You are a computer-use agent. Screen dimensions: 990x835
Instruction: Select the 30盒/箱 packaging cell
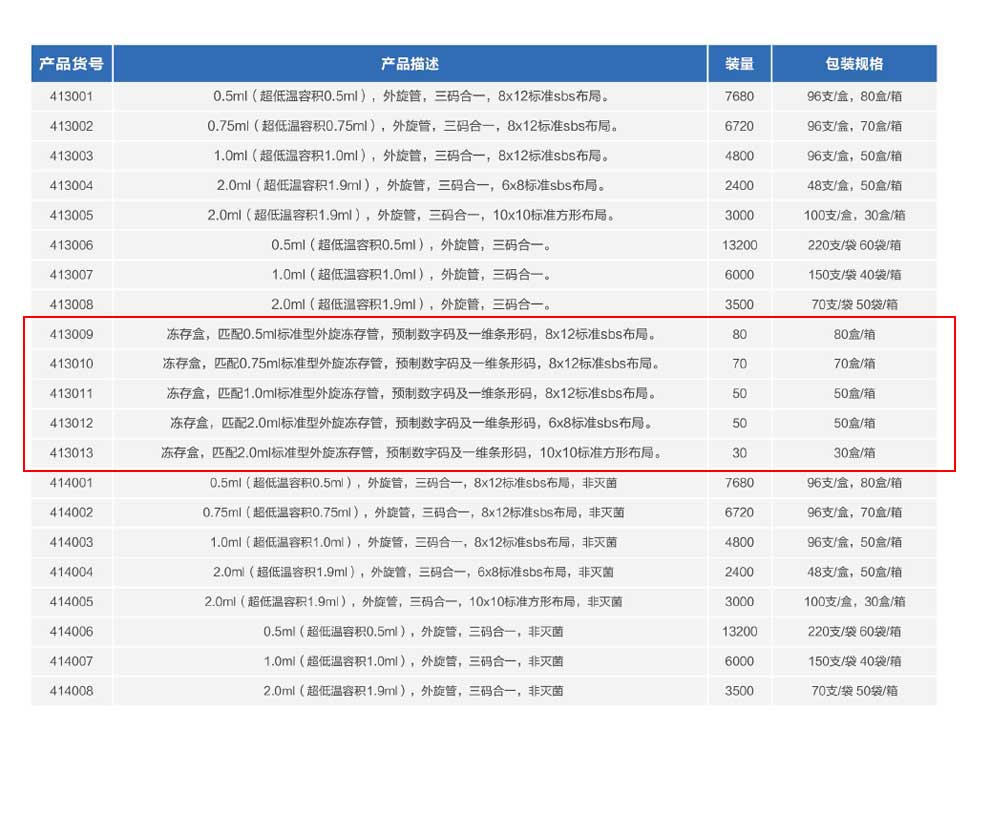854,453
